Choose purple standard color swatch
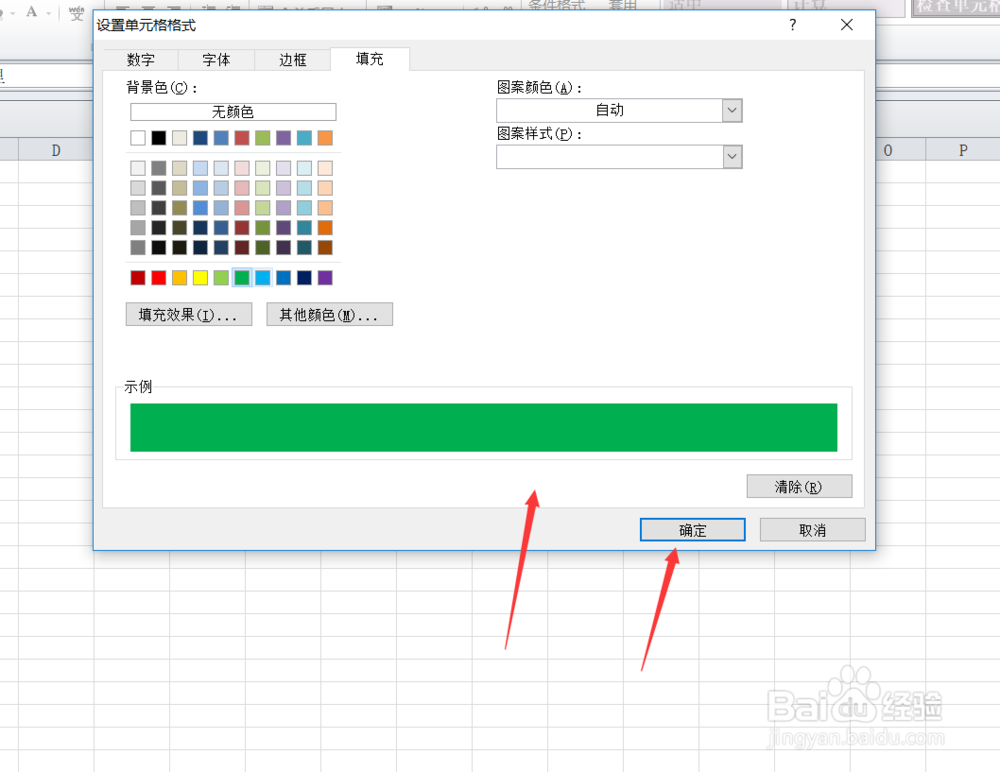 (x=325, y=278)
